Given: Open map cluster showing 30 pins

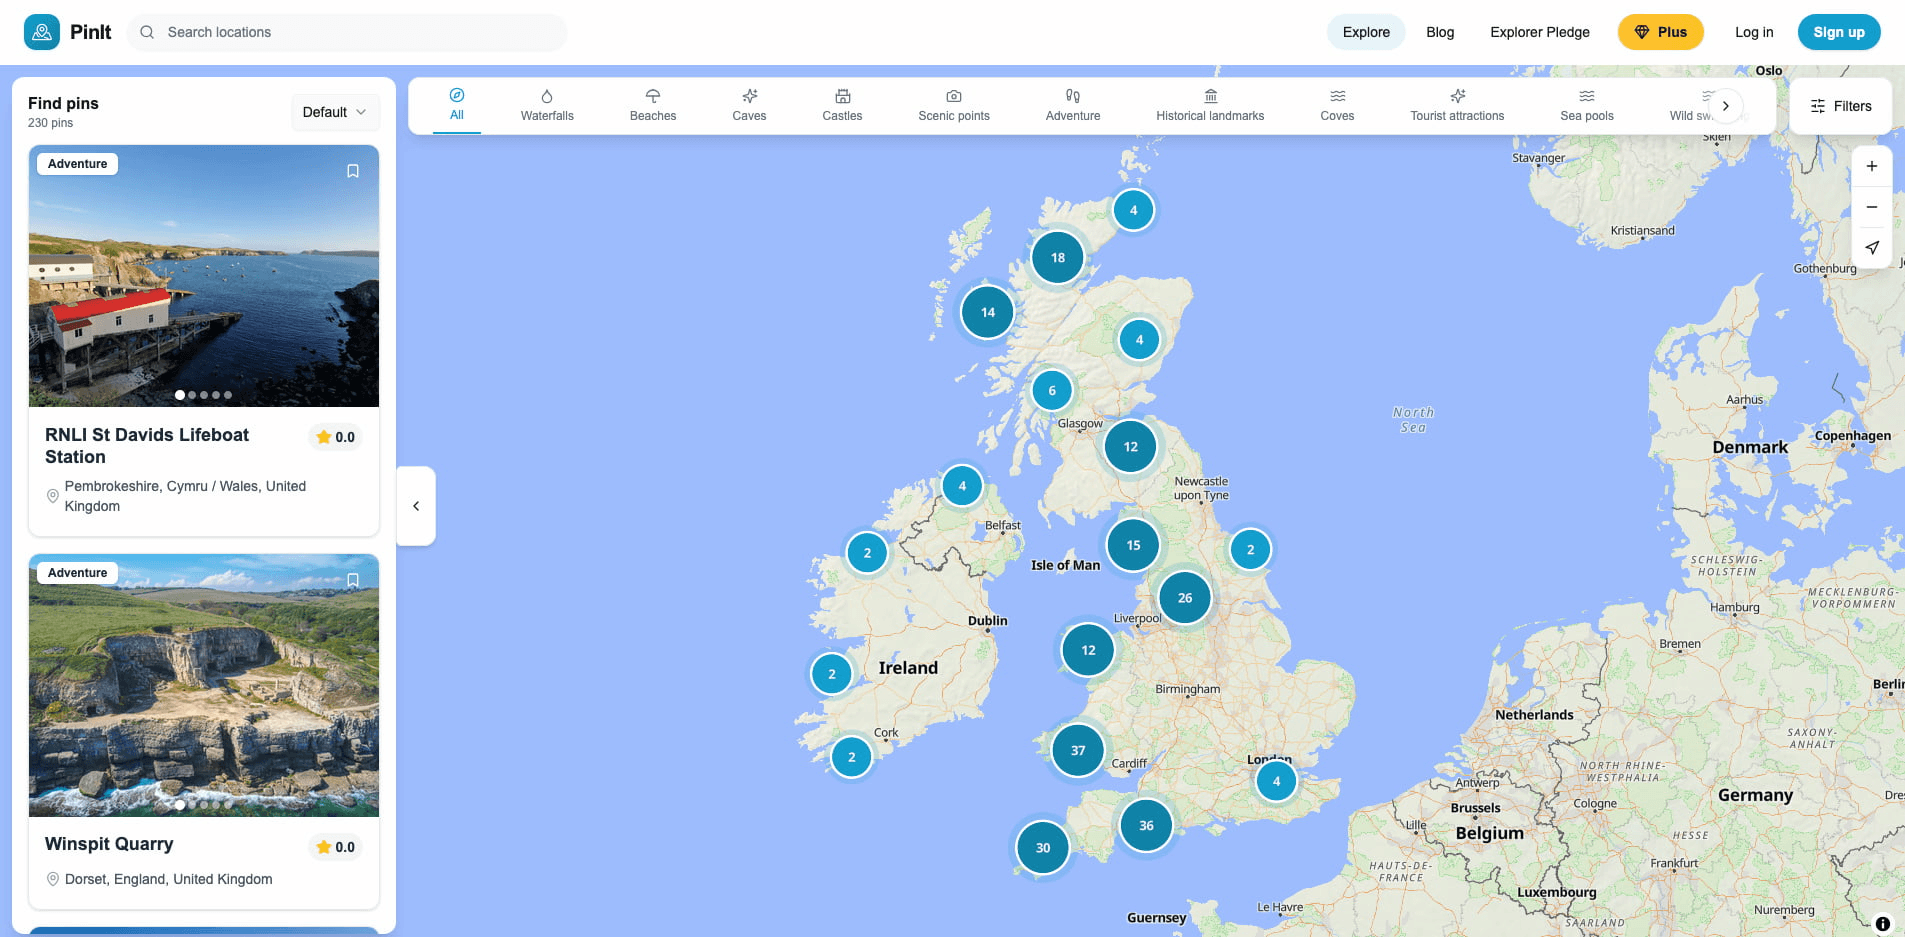Looking at the screenshot, I should [x=1043, y=848].
